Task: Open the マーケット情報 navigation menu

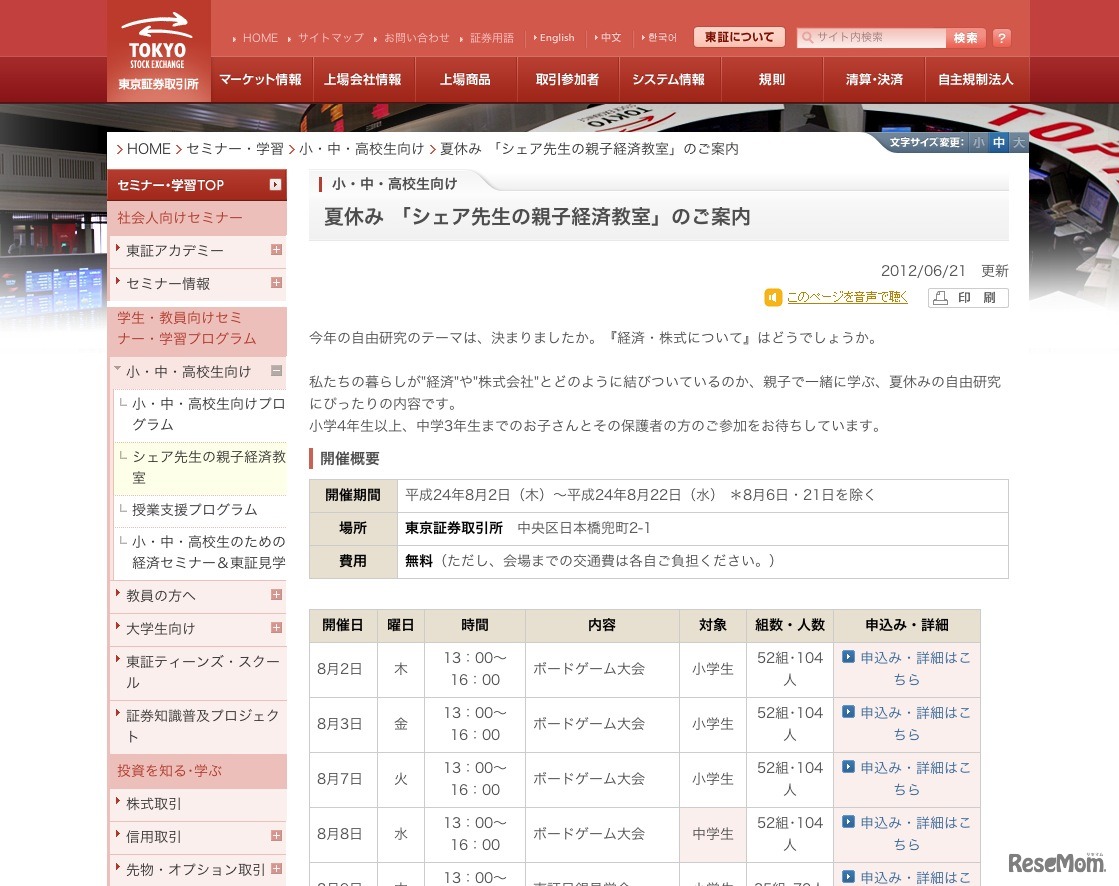Action: coord(260,79)
